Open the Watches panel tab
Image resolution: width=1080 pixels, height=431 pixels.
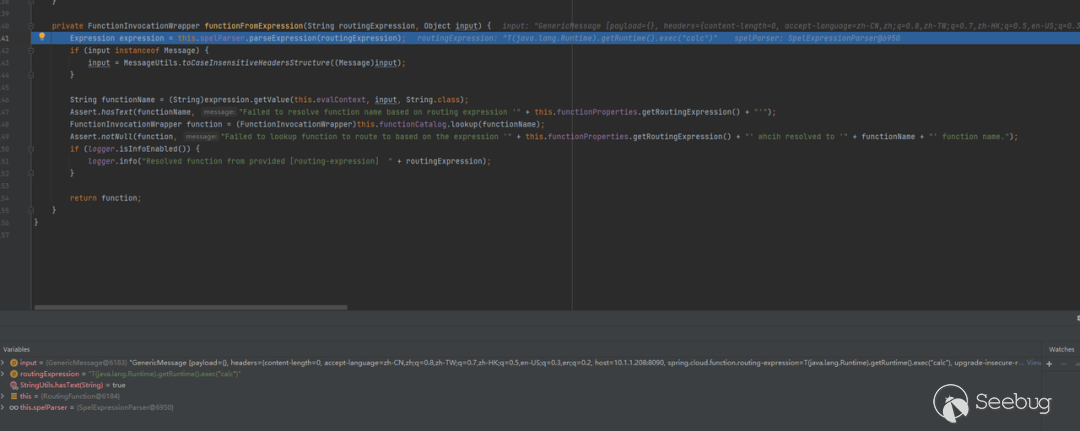coord(1061,349)
